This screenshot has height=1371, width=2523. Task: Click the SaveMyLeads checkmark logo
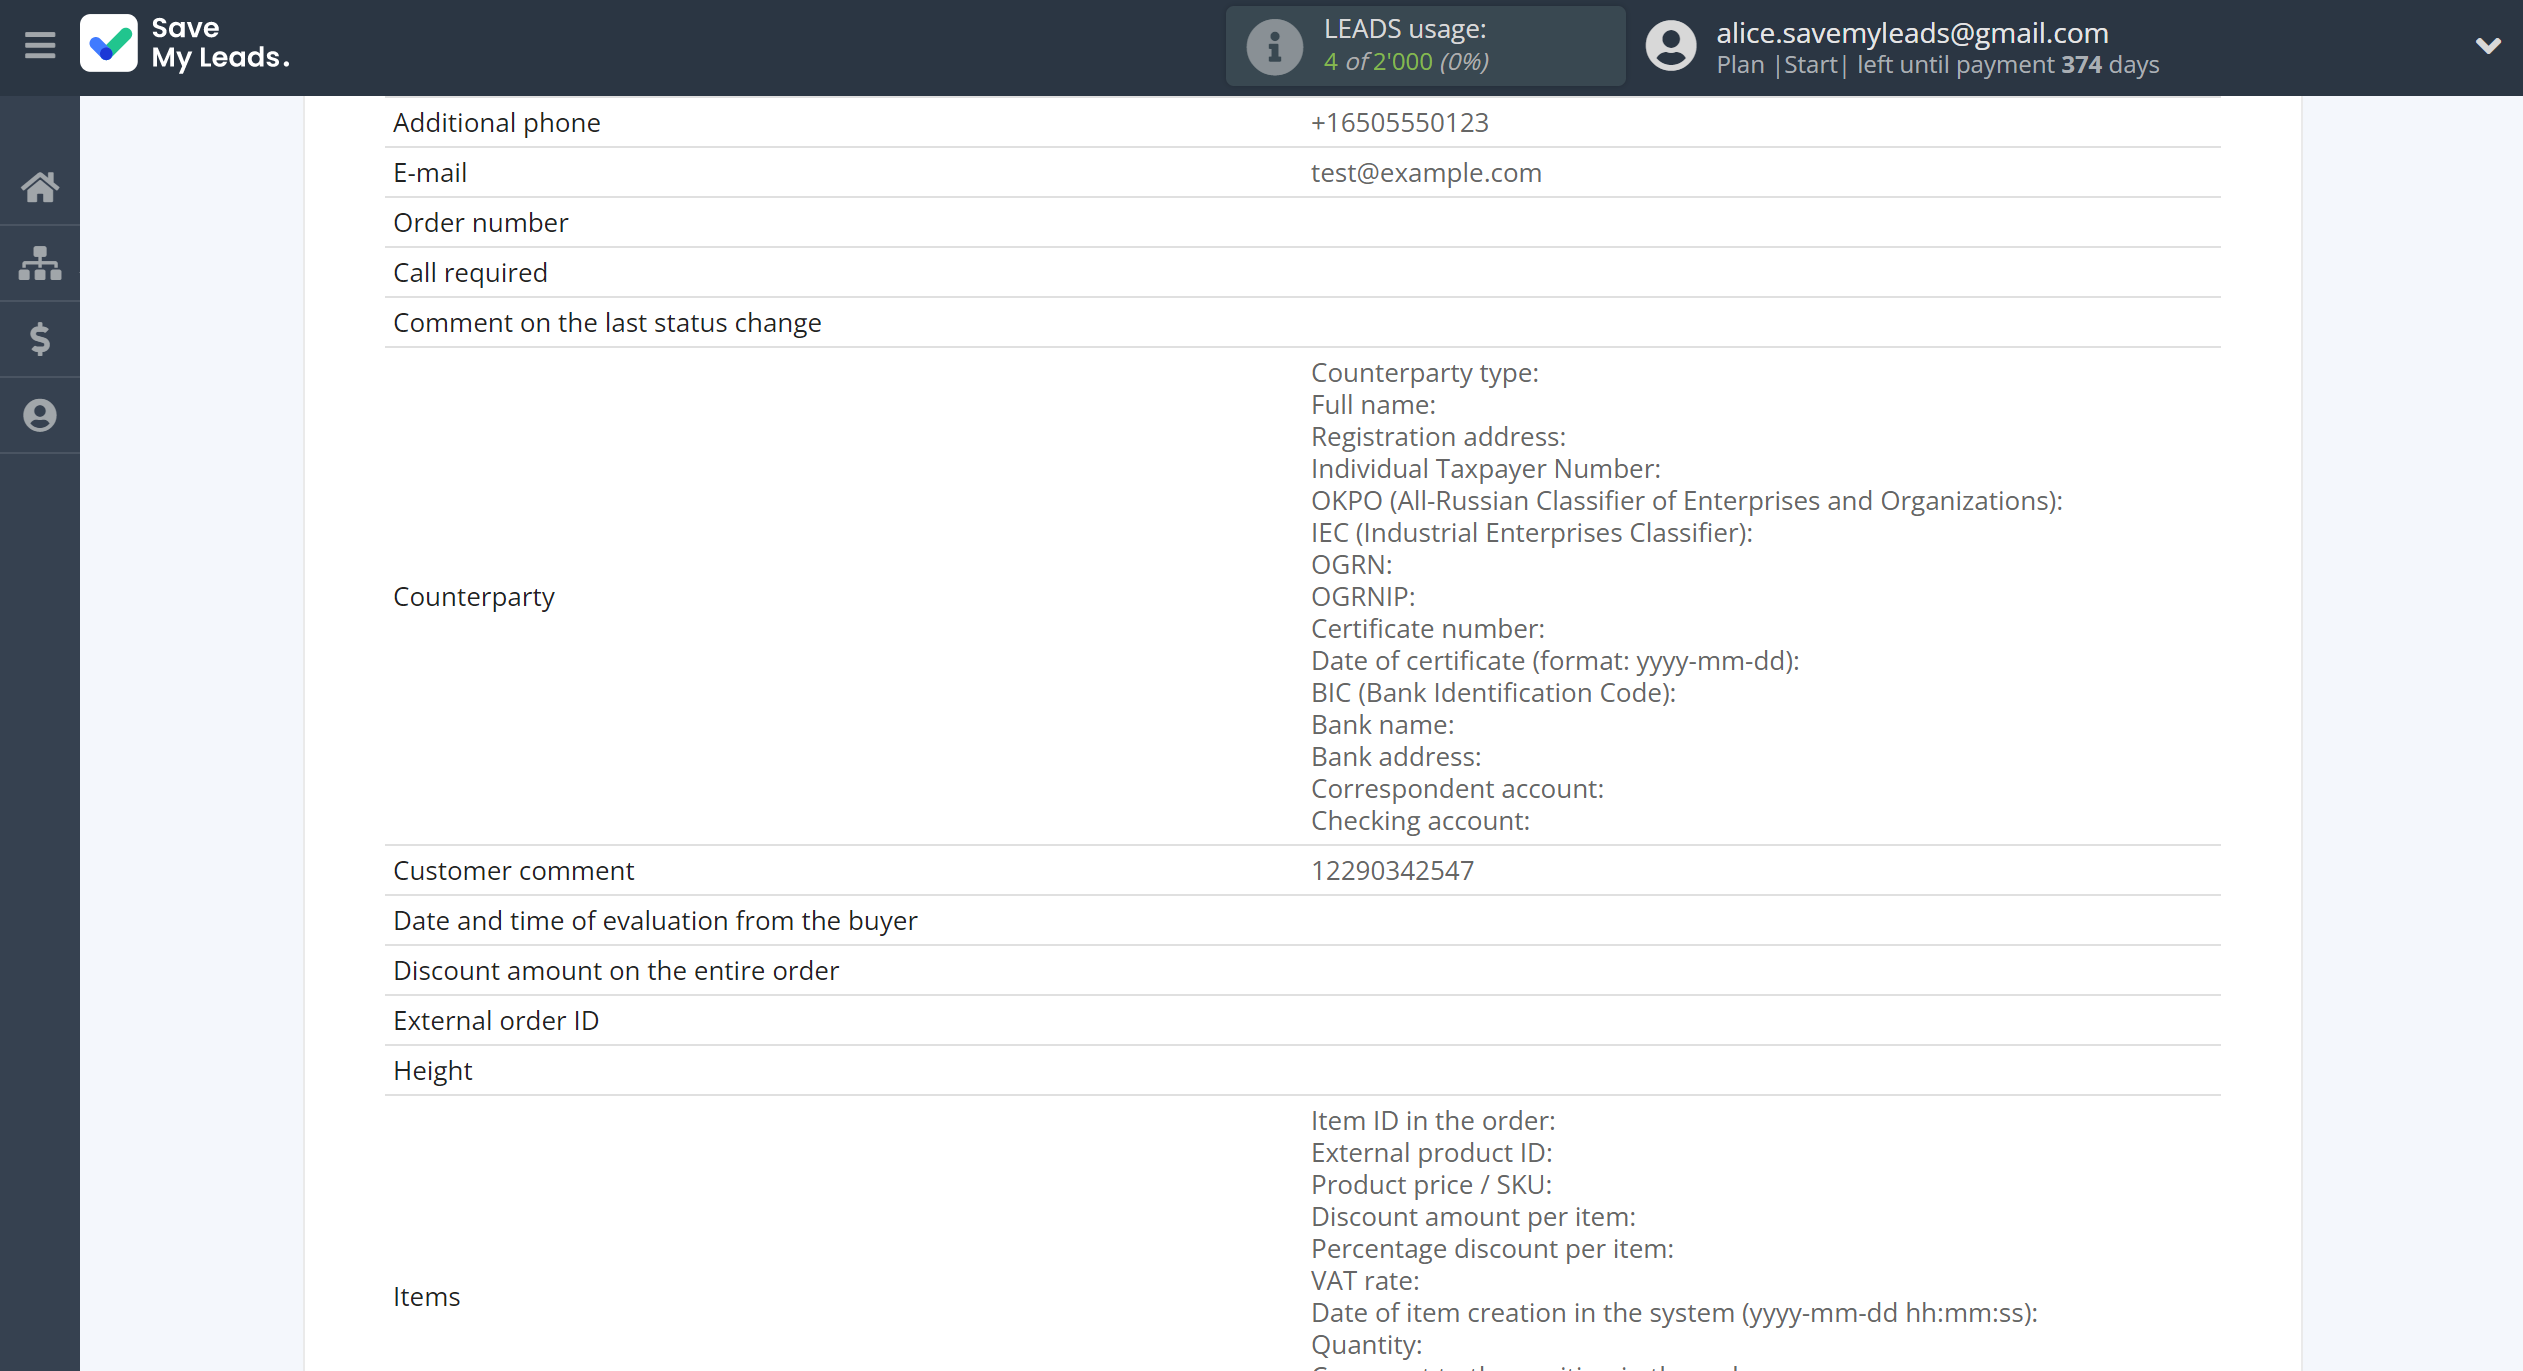(x=109, y=44)
